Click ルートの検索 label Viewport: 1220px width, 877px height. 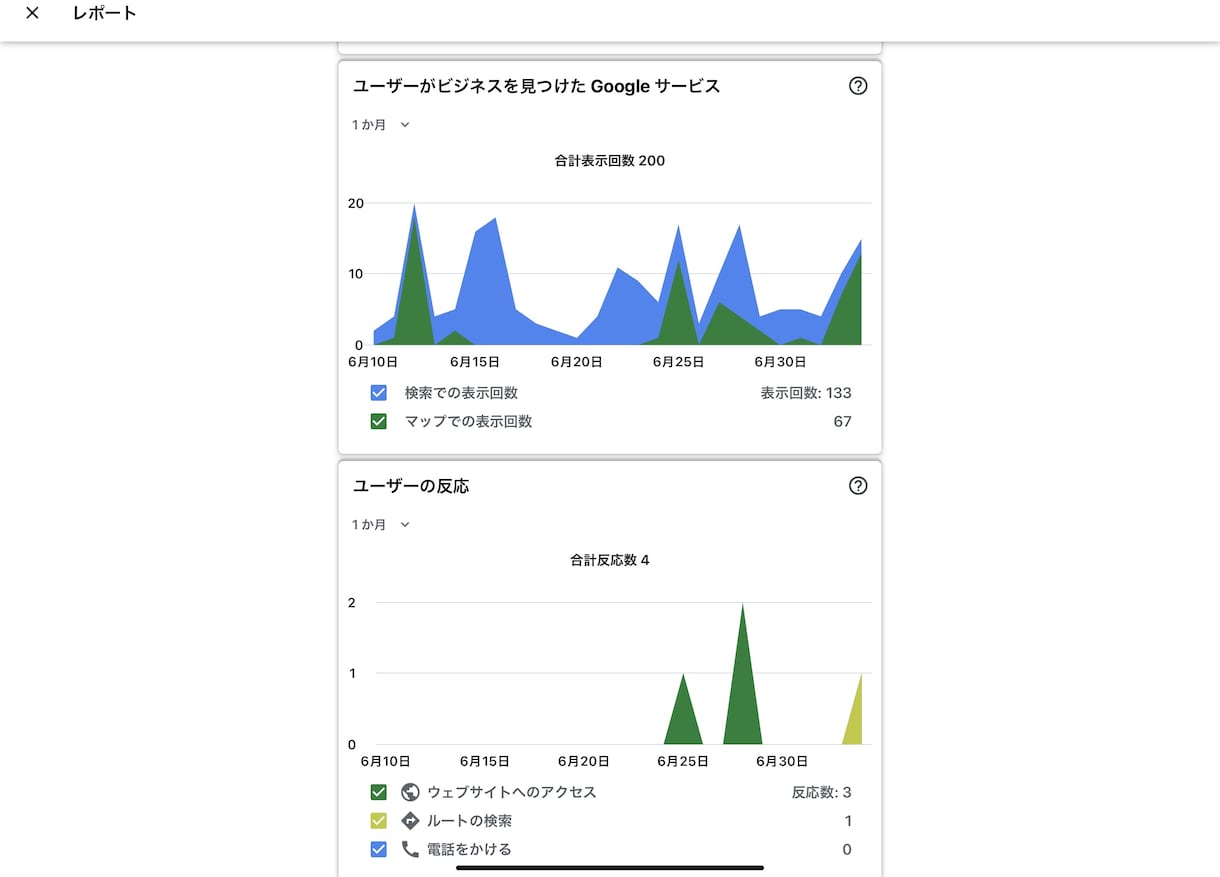point(470,821)
